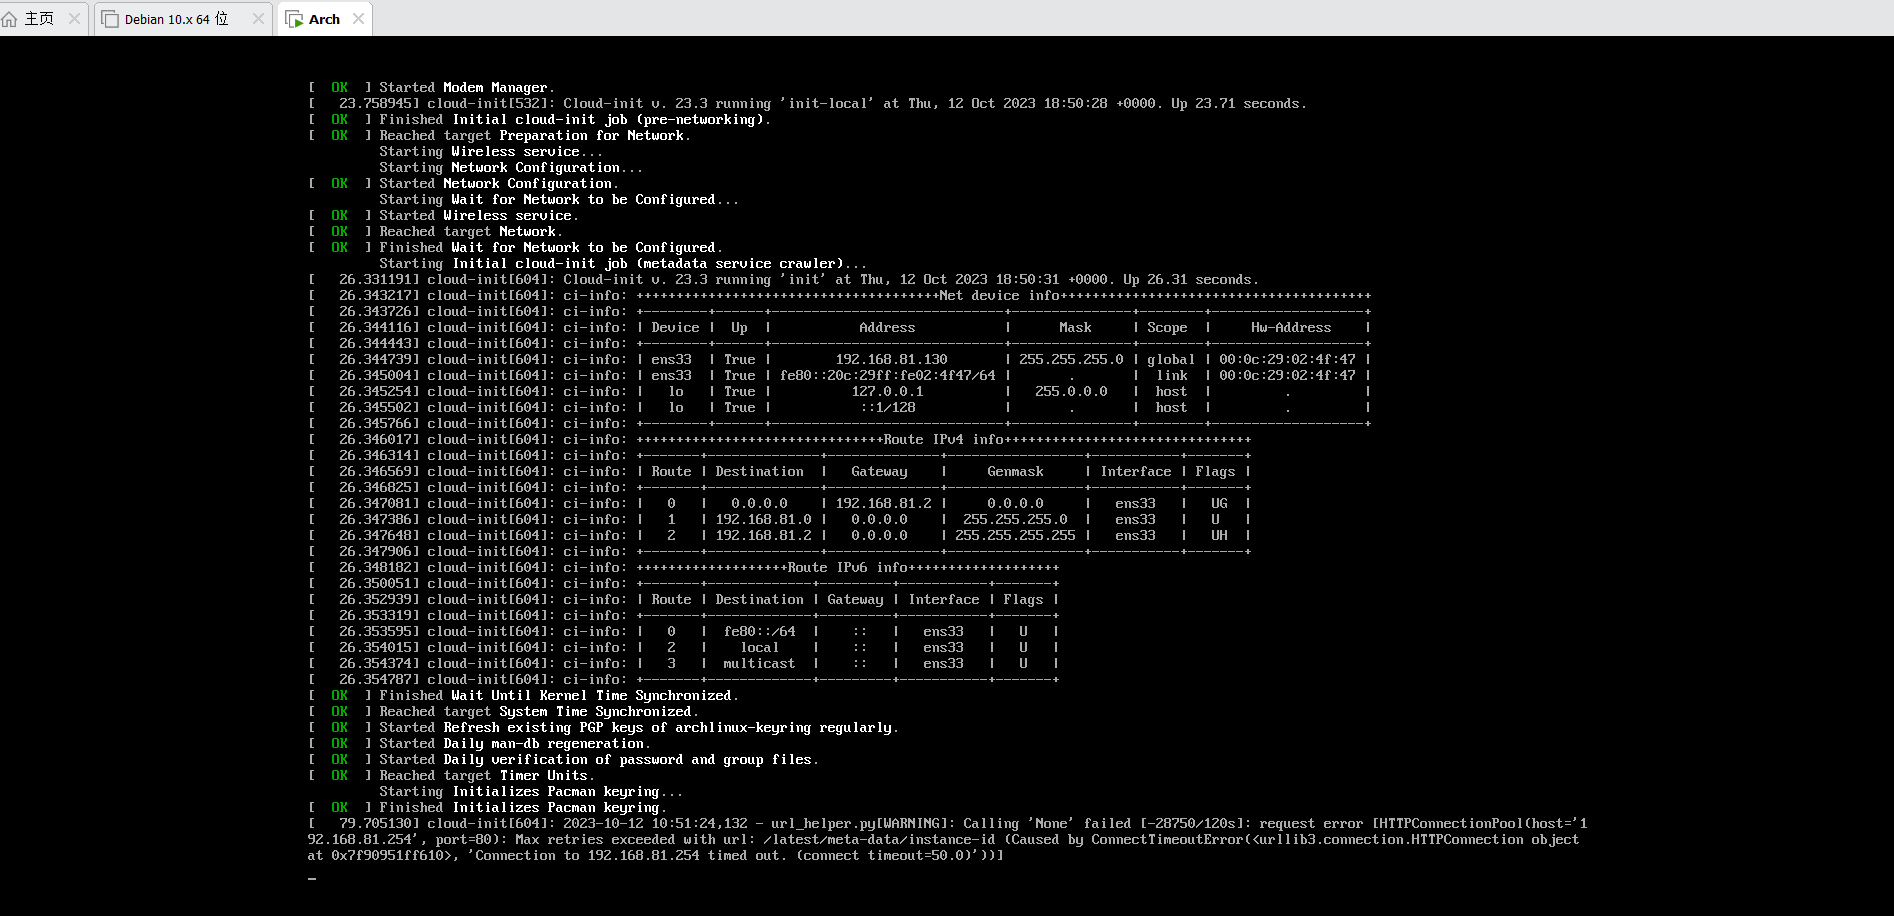Click the blinking console cursor at bottom

tap(312, 878)
